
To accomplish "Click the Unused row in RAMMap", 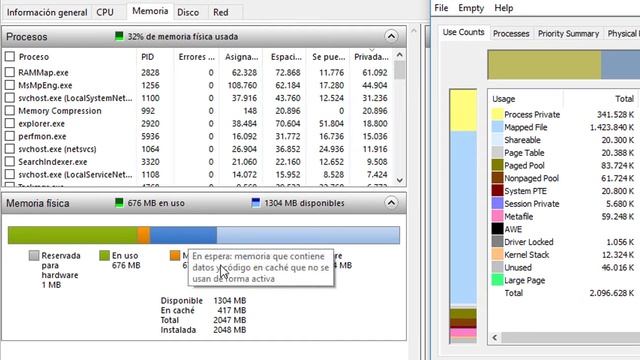I will [564, 267].
